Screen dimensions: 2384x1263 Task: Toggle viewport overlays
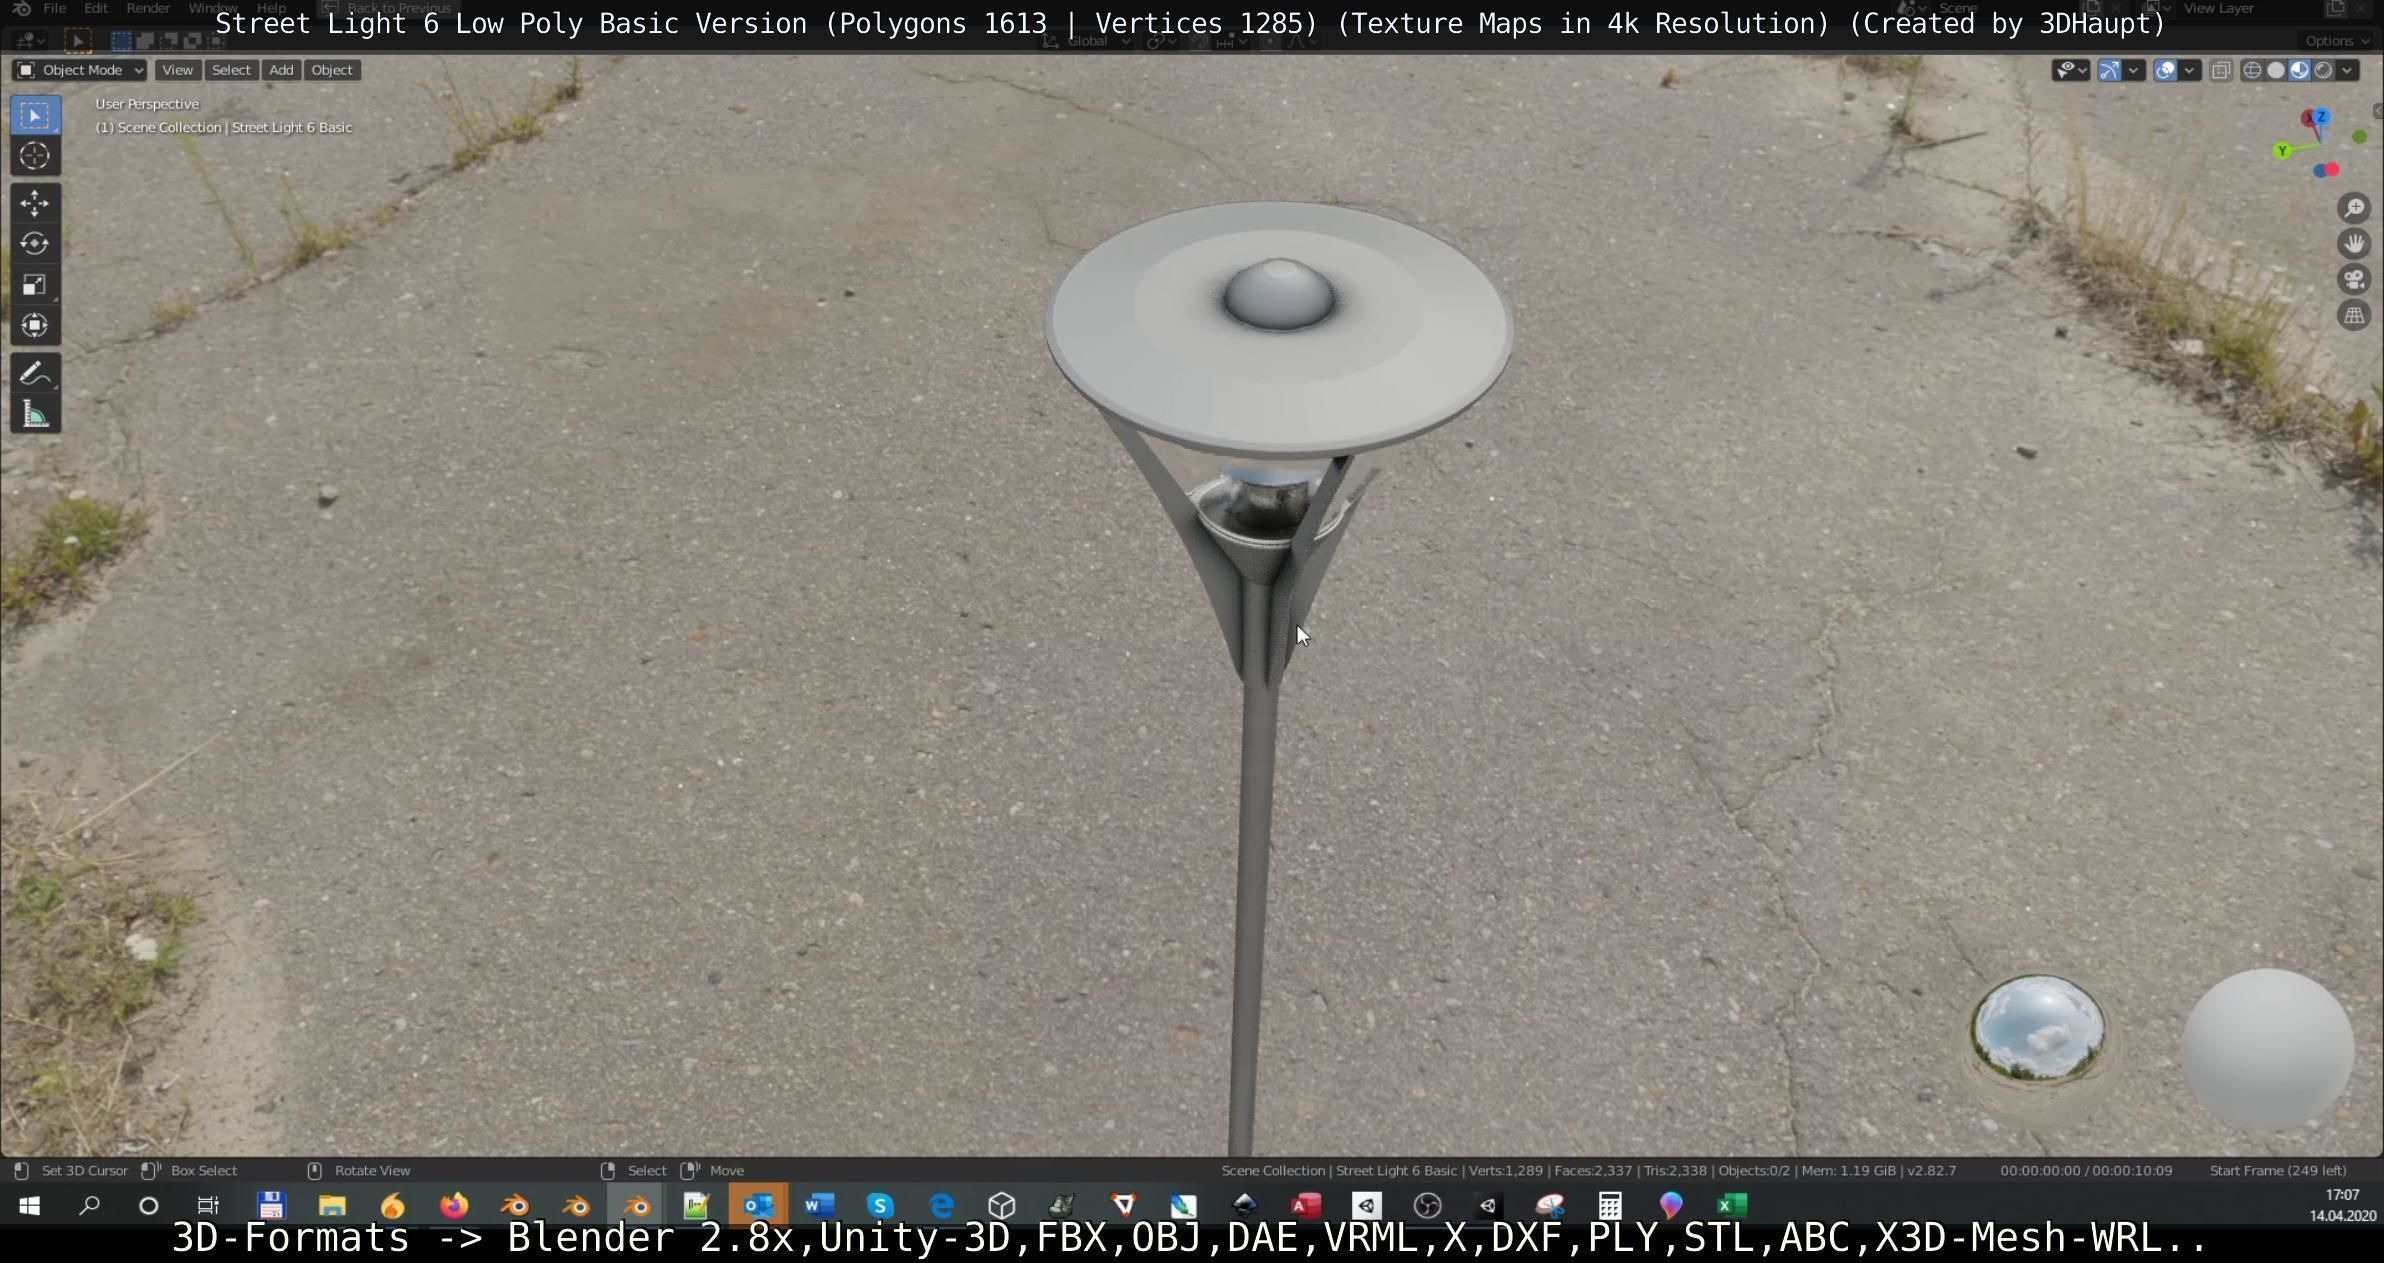pyautogui.click(x=2165, y=70)
